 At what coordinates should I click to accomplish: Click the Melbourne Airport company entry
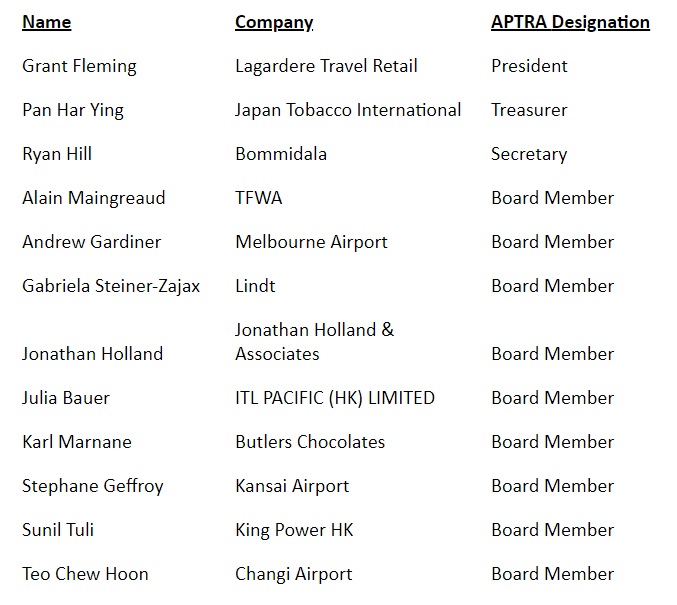coord(311,242)
